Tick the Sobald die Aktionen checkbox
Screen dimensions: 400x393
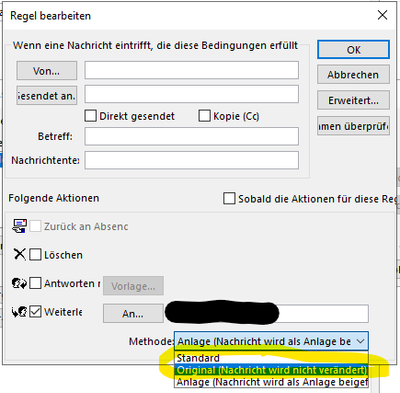coord(229,198)
